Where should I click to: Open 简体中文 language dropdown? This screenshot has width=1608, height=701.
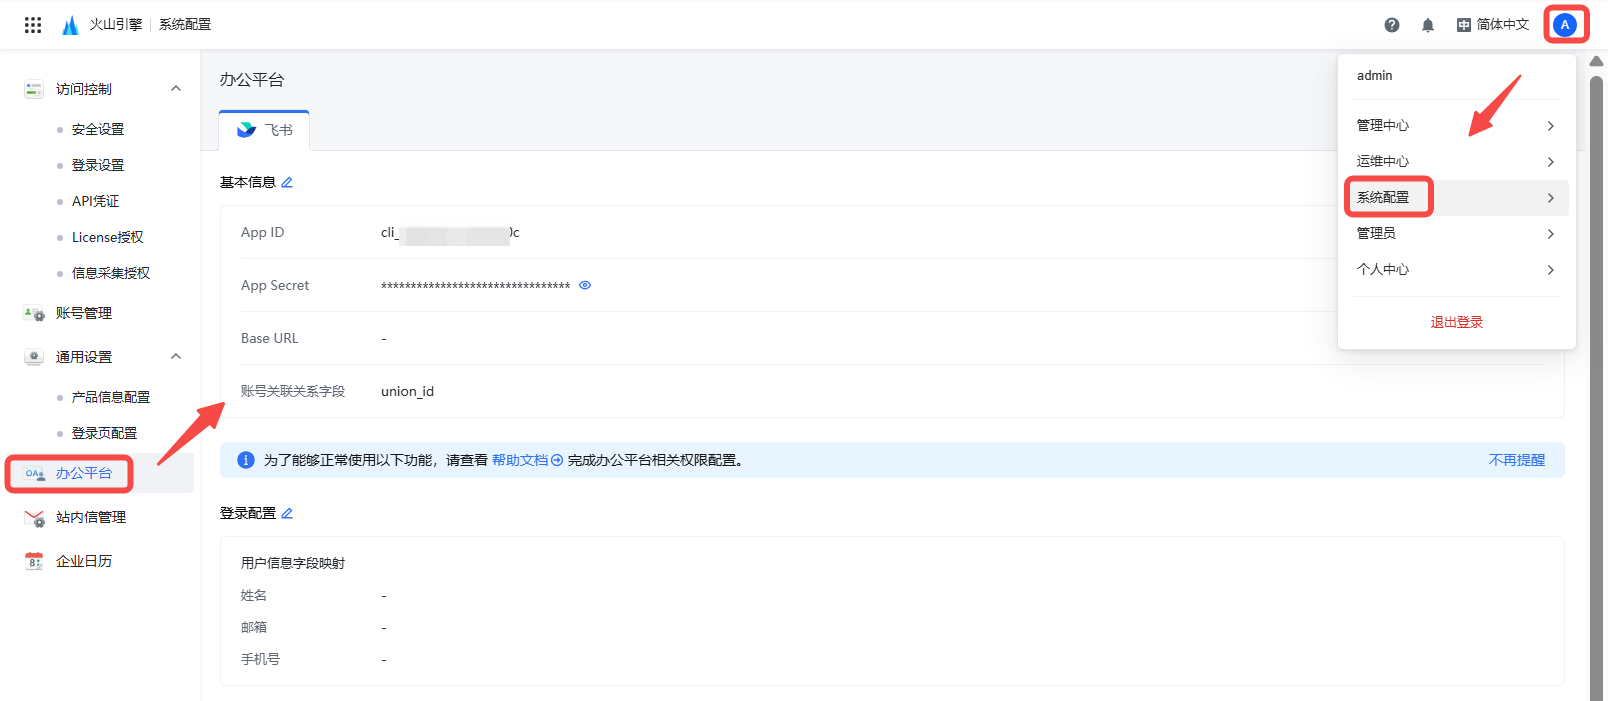coord(1493,25)
